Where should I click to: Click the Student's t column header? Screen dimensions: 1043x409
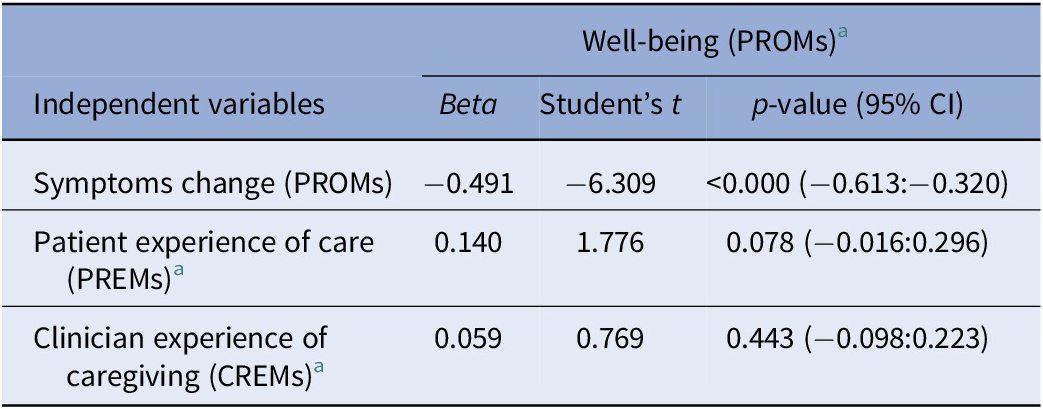pos(610,104)
